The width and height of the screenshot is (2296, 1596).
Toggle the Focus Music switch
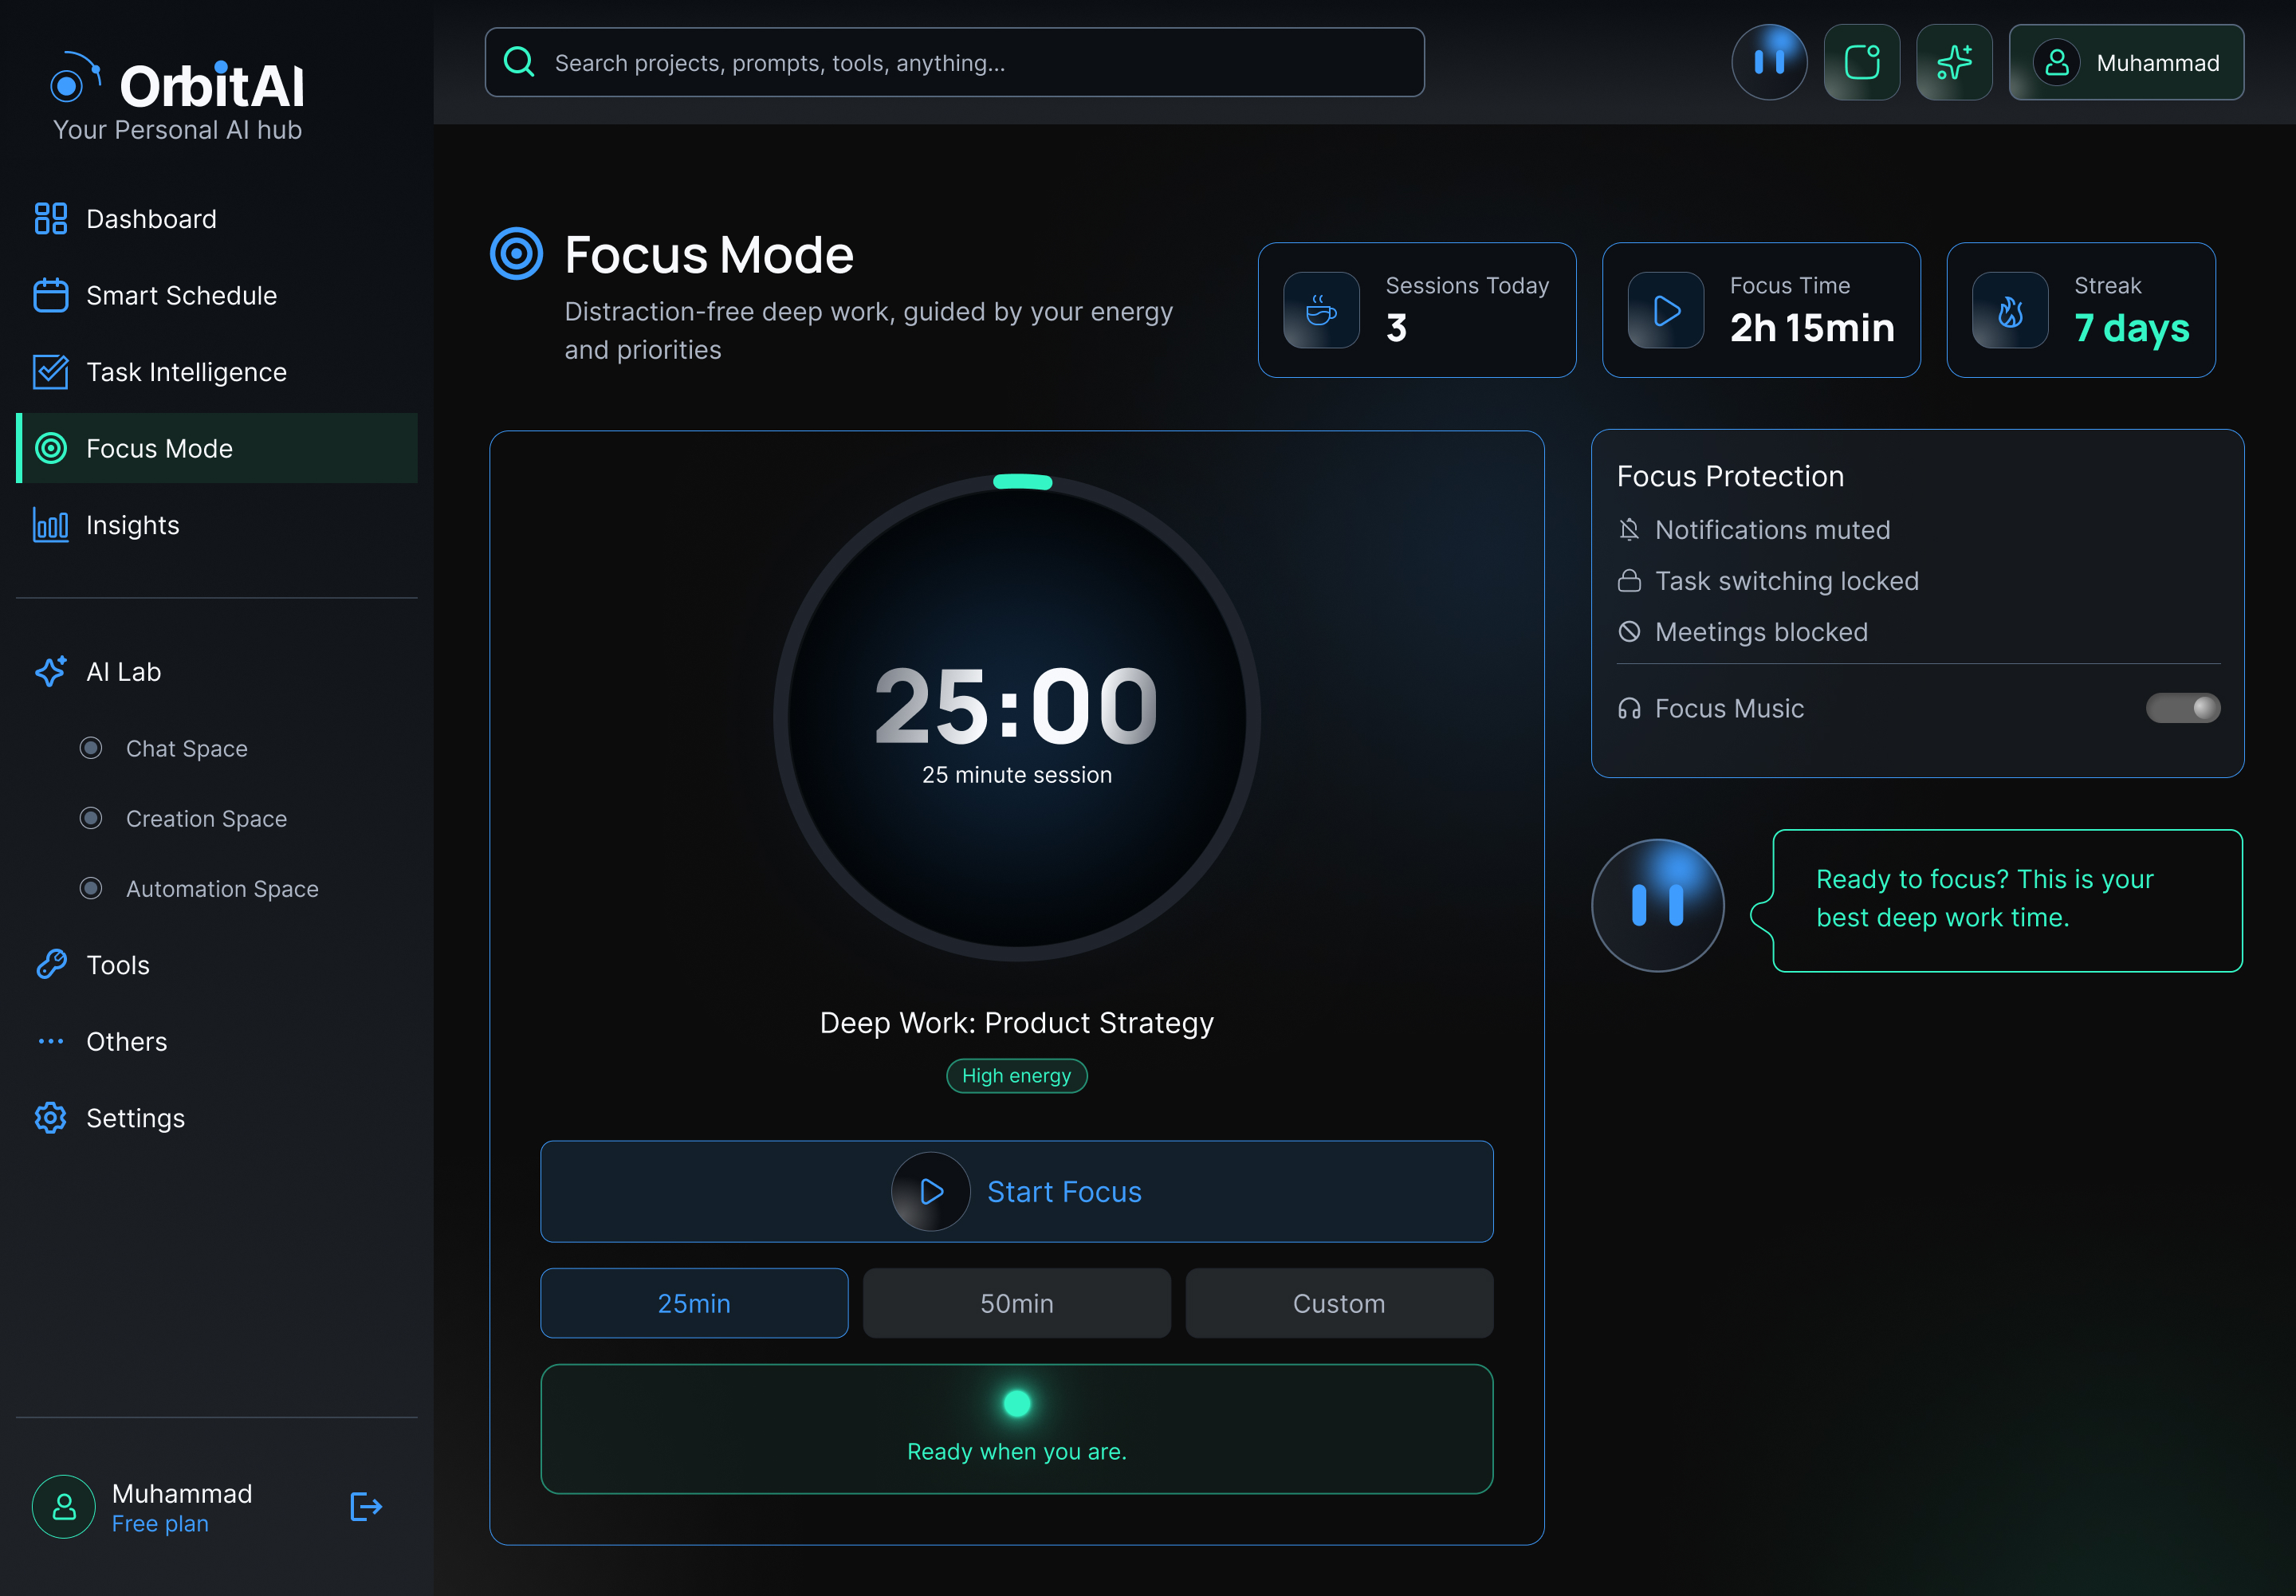pyautogui.click(x=2182, y=708)
